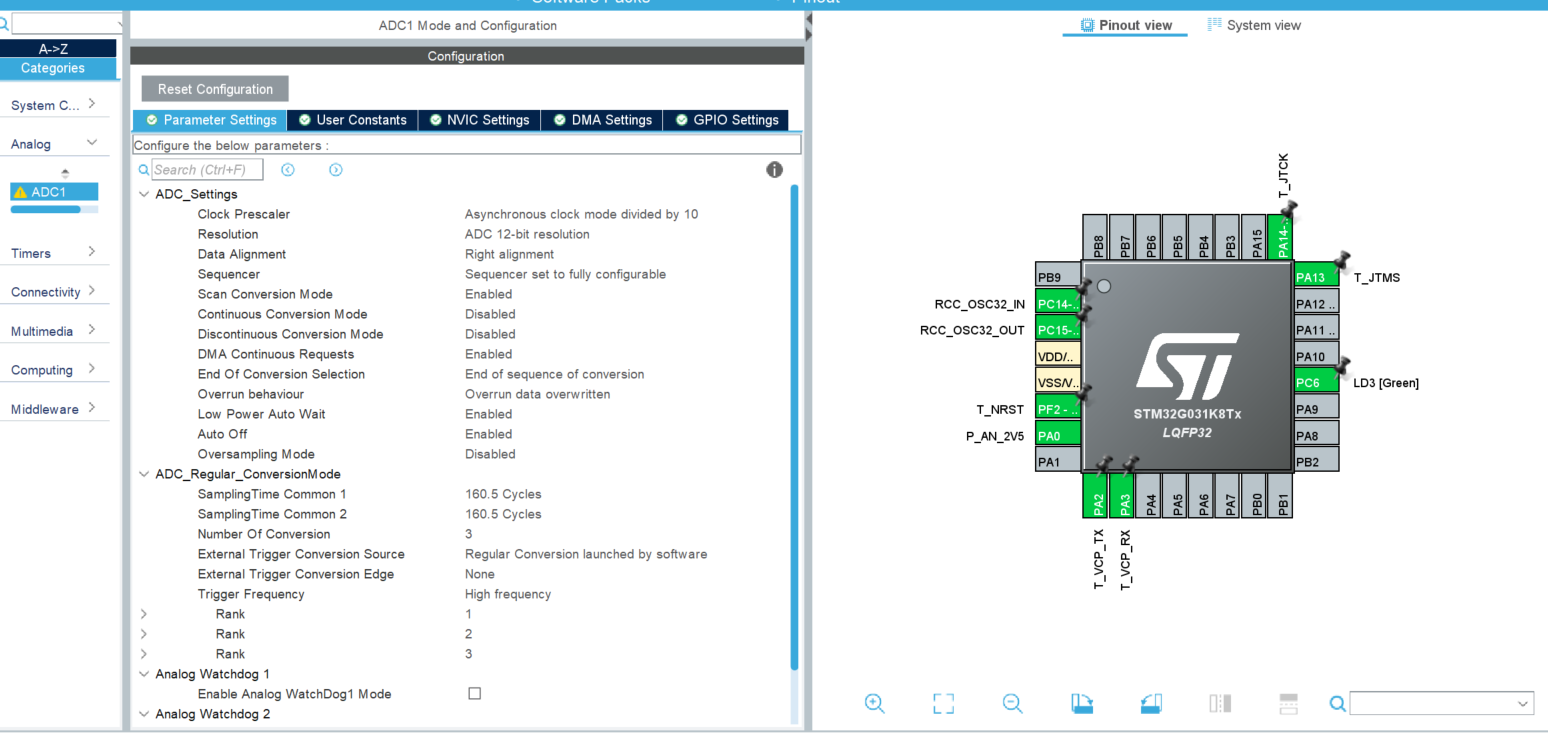Screen dimensions: 1548x736
Task: Zoom in on the pinout view
Action: tap(875, 703)
